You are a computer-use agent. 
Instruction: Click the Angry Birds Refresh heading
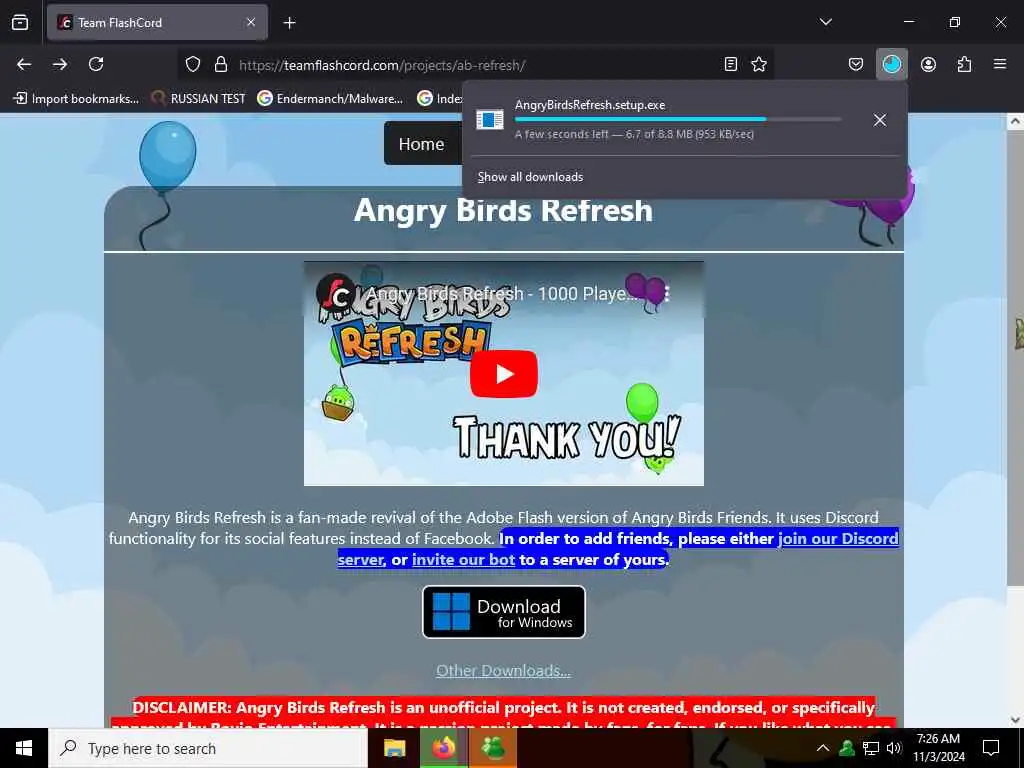point(503,210)
